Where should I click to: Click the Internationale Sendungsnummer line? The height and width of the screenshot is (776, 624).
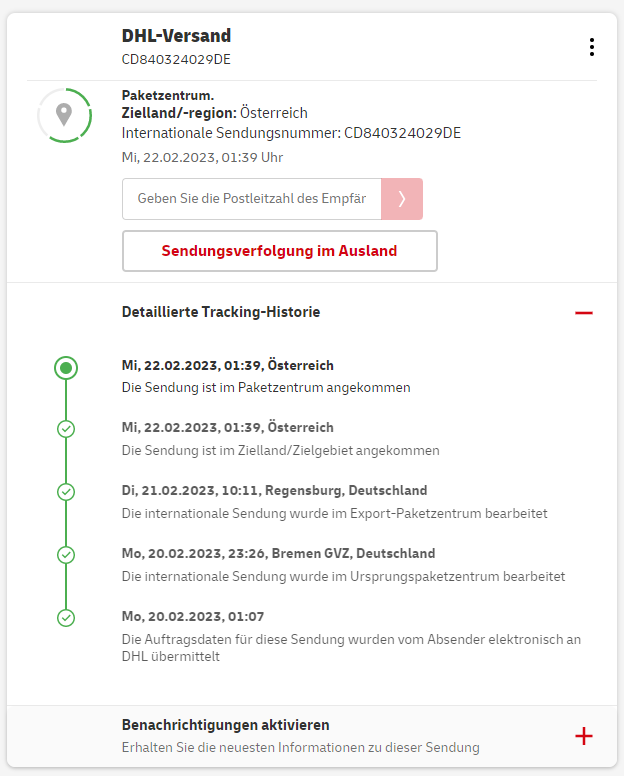click(291, 133)
